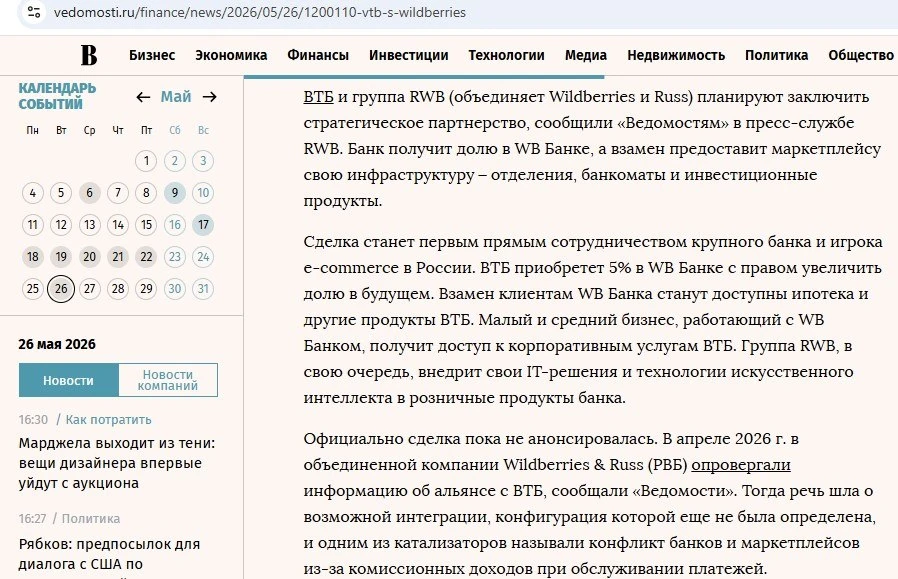
Task: Click the 26 мая 2026 date heading
Action: 57,344
